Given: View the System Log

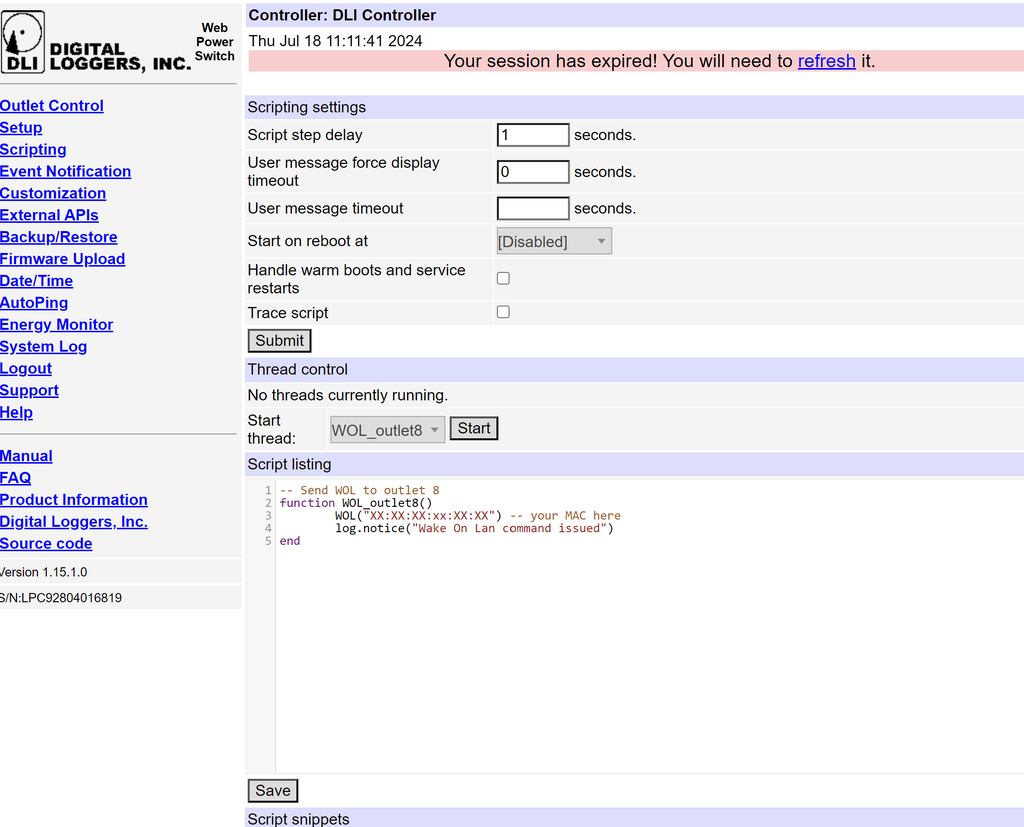Looking at the screenshot, I should click(x=43, y=346).
